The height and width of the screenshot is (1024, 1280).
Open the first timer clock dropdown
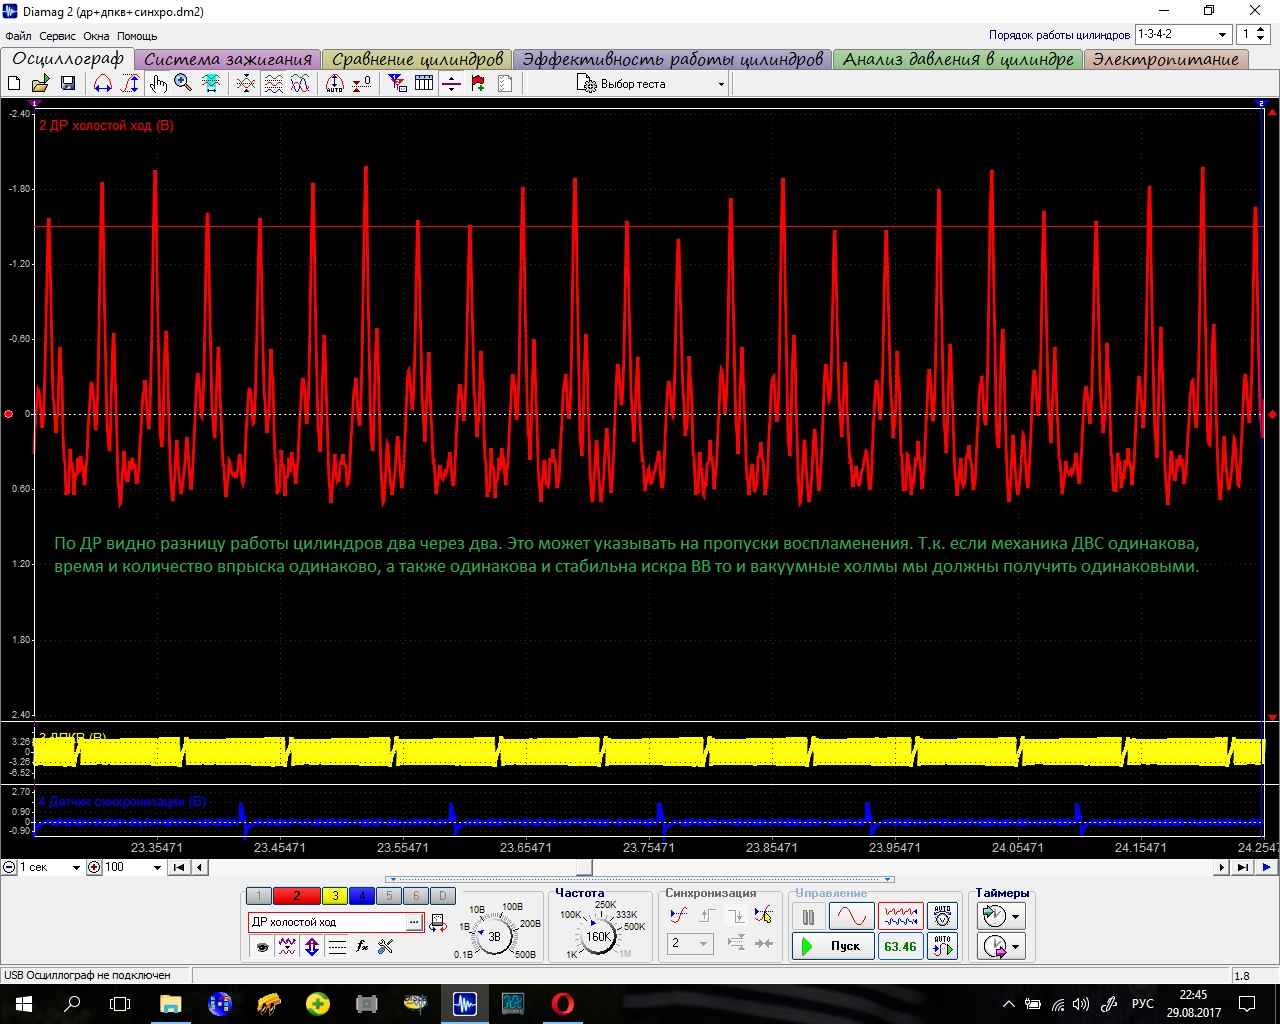pyautogui.click(x=1002, y=916)
